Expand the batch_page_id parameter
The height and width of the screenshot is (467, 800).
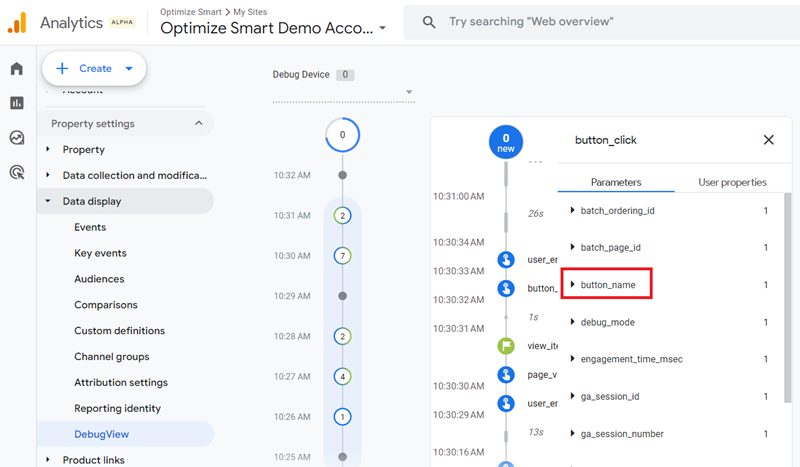[x=572, y=248]
